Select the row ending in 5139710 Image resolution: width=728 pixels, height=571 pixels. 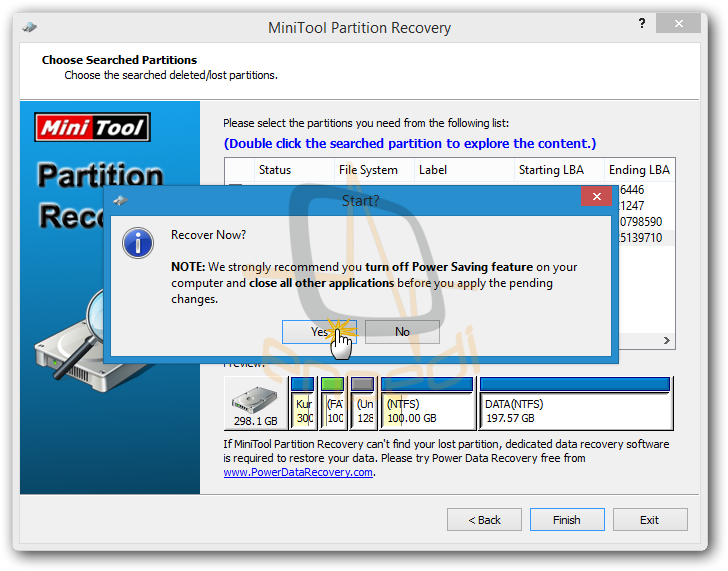coord(646,238)
